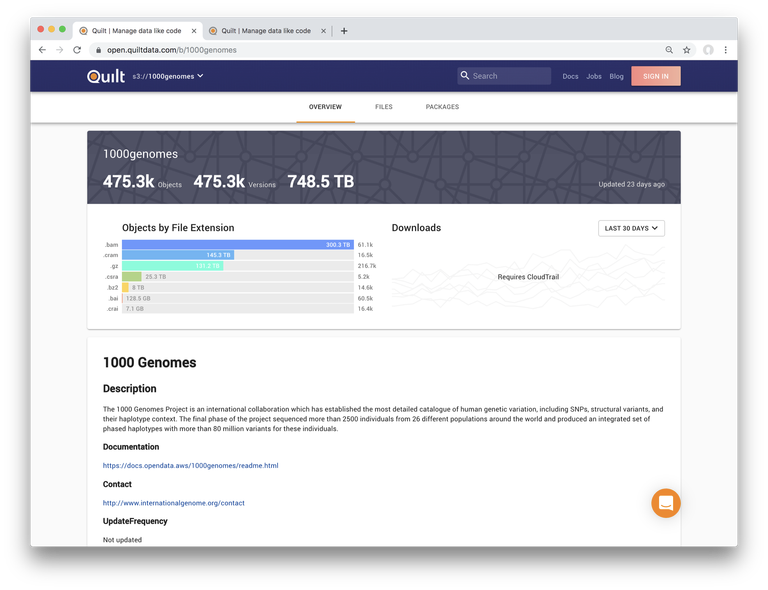
Task: Click the padlock site info icon
Action: 98,50
